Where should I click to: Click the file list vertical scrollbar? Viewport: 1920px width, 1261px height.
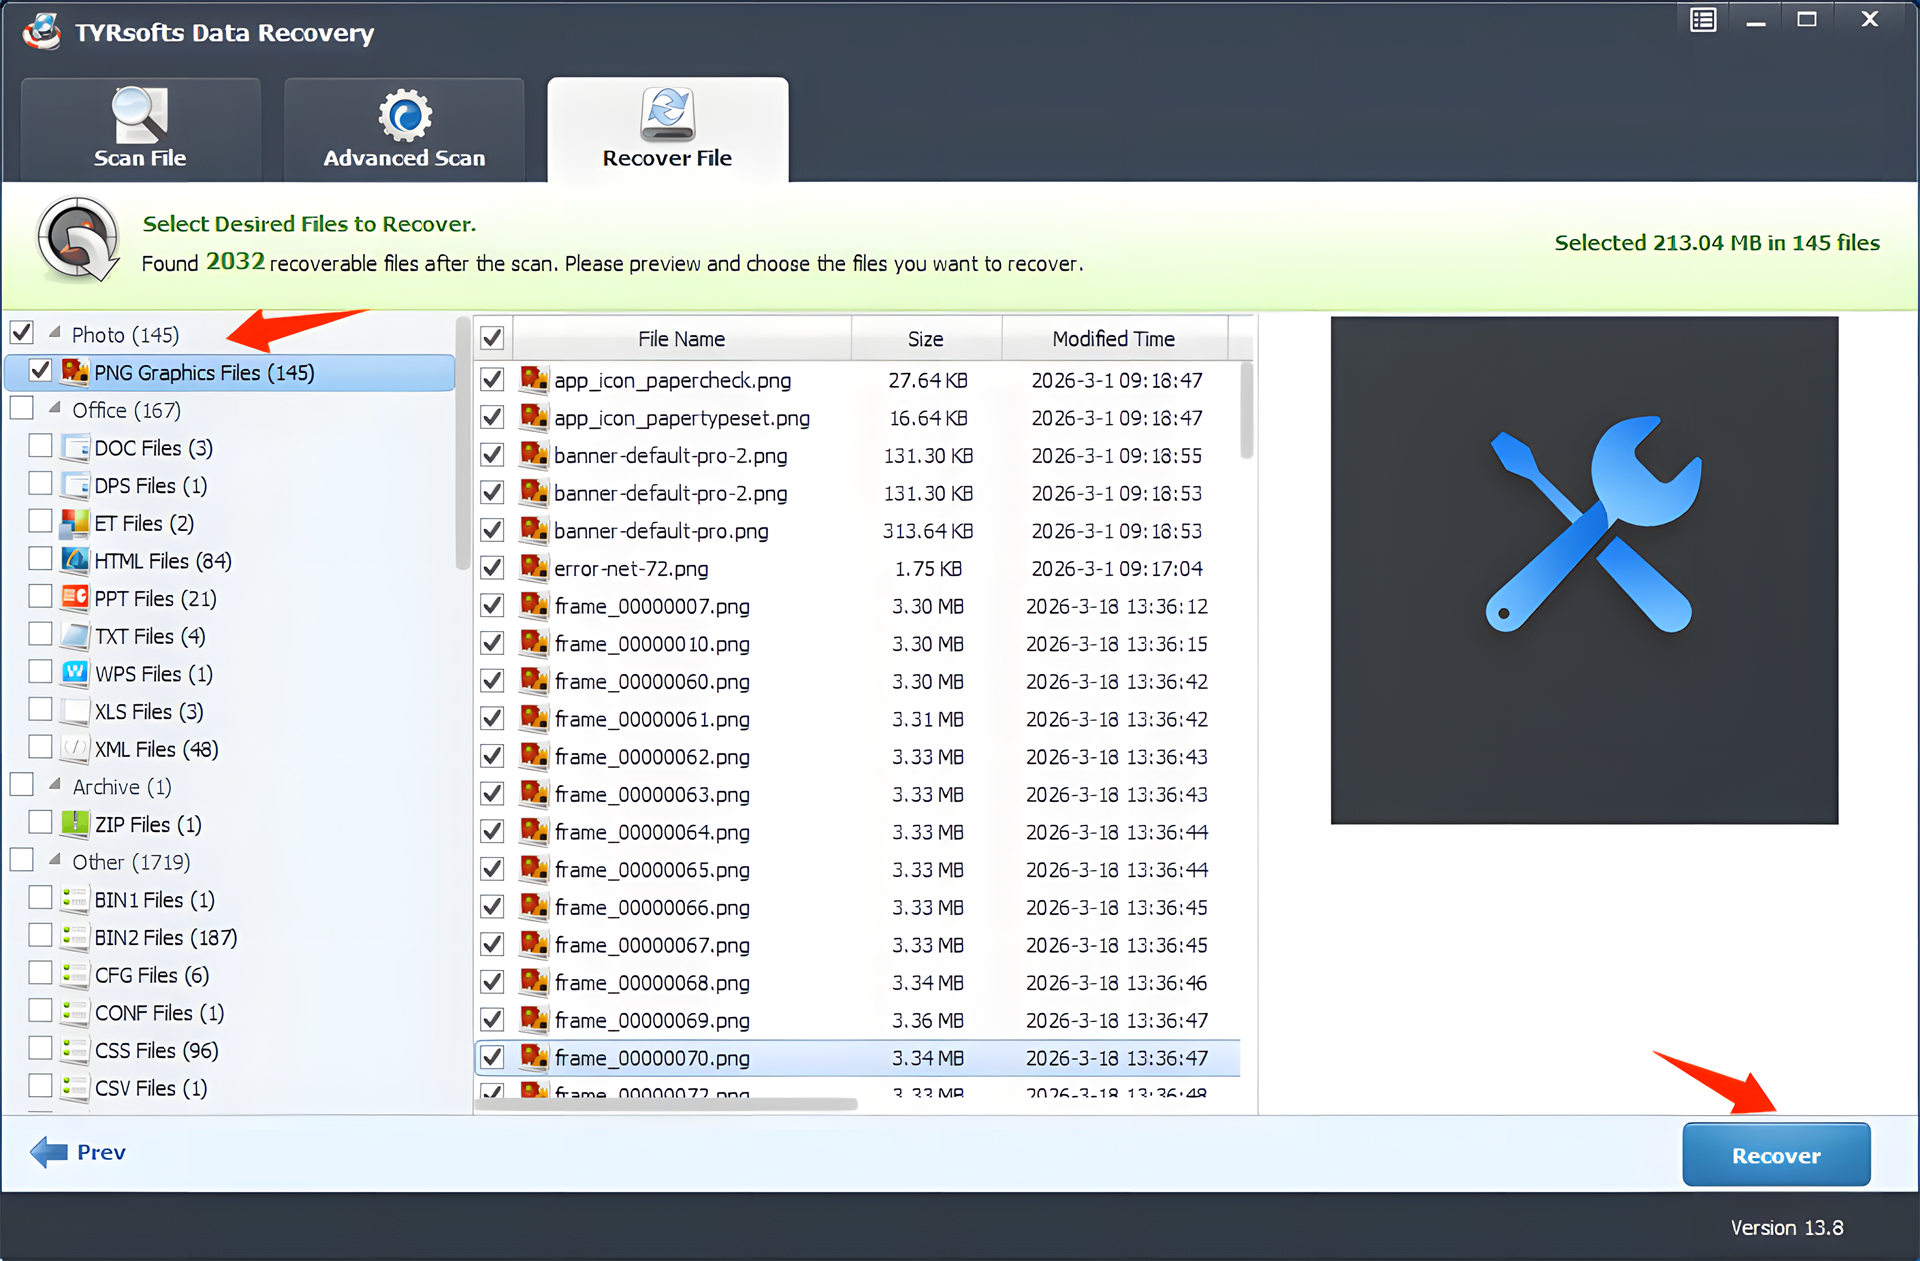click(1246, 410)
